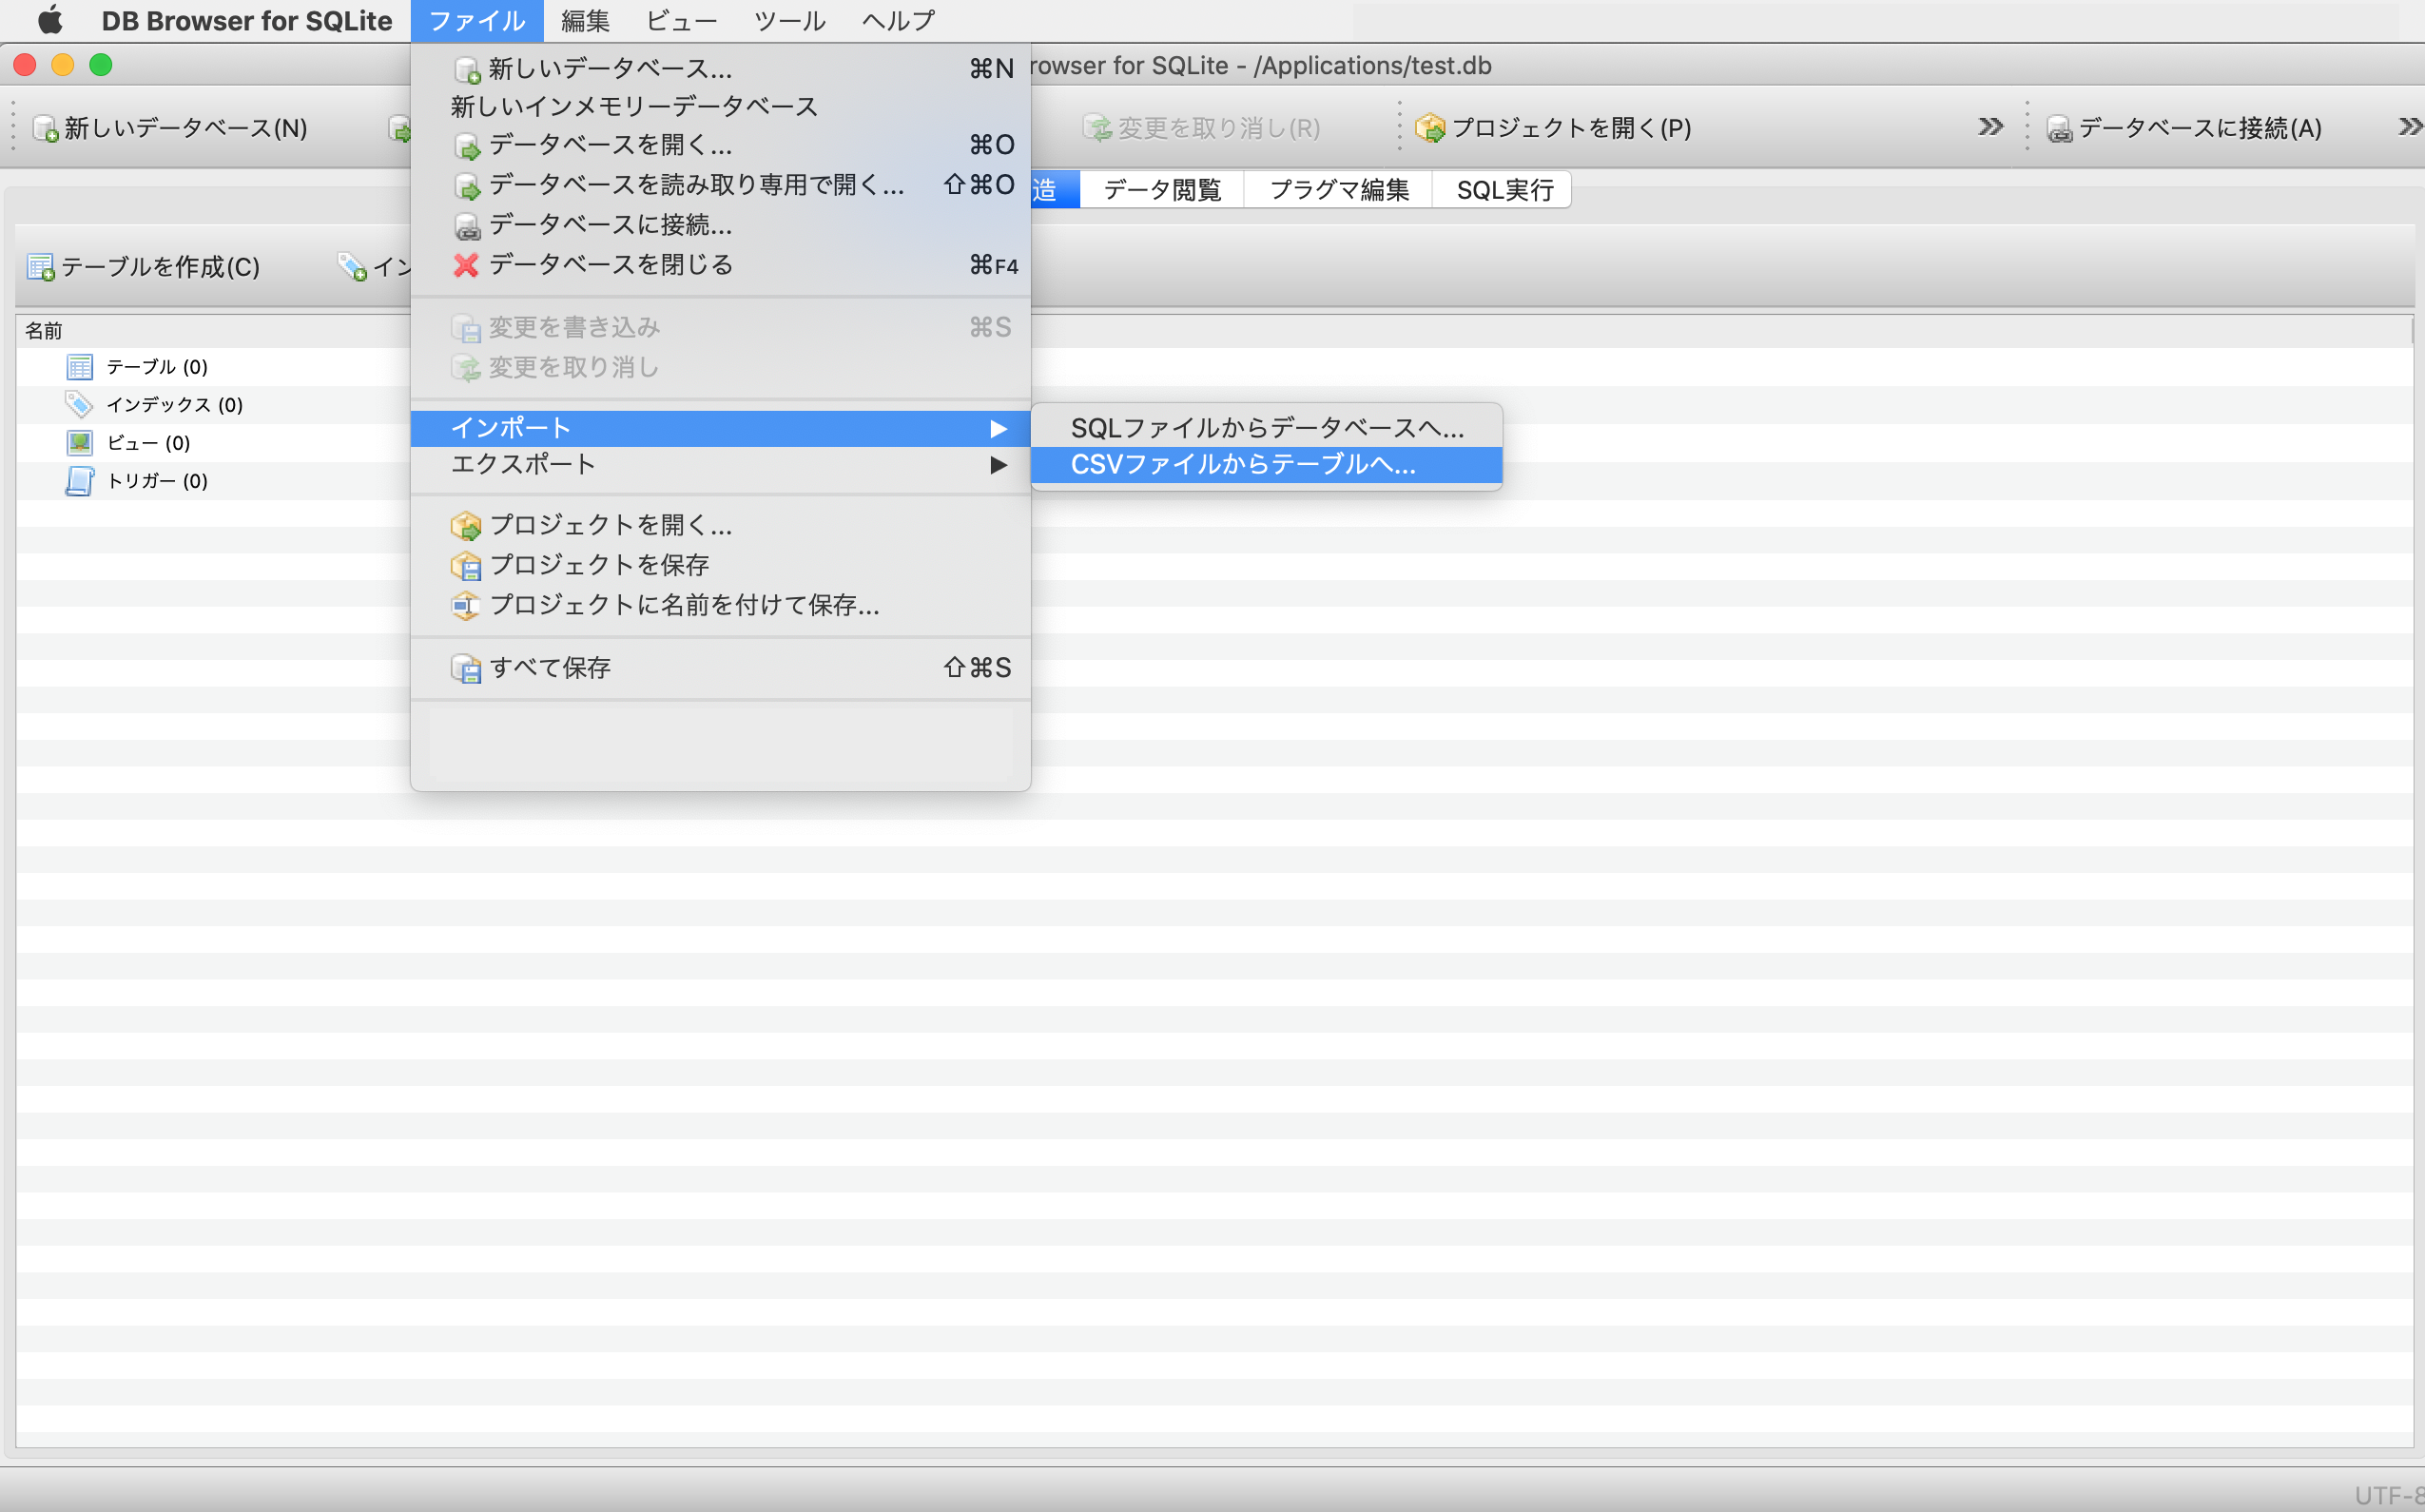Open the ビュー menu
Image resolution: width=2425 pixels, height=1512 pixels.
(x=681, y=21)
